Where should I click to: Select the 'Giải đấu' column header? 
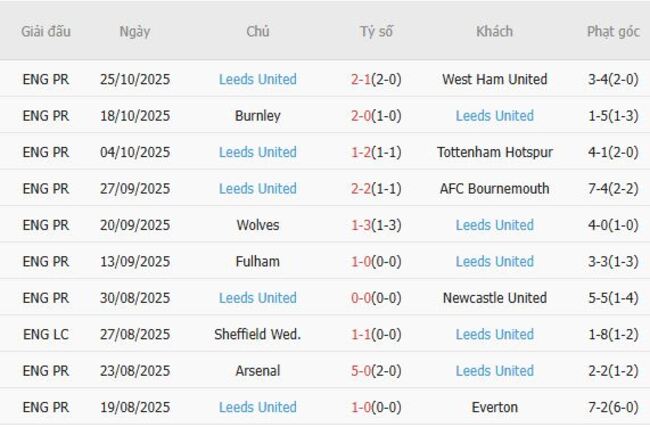46,31
